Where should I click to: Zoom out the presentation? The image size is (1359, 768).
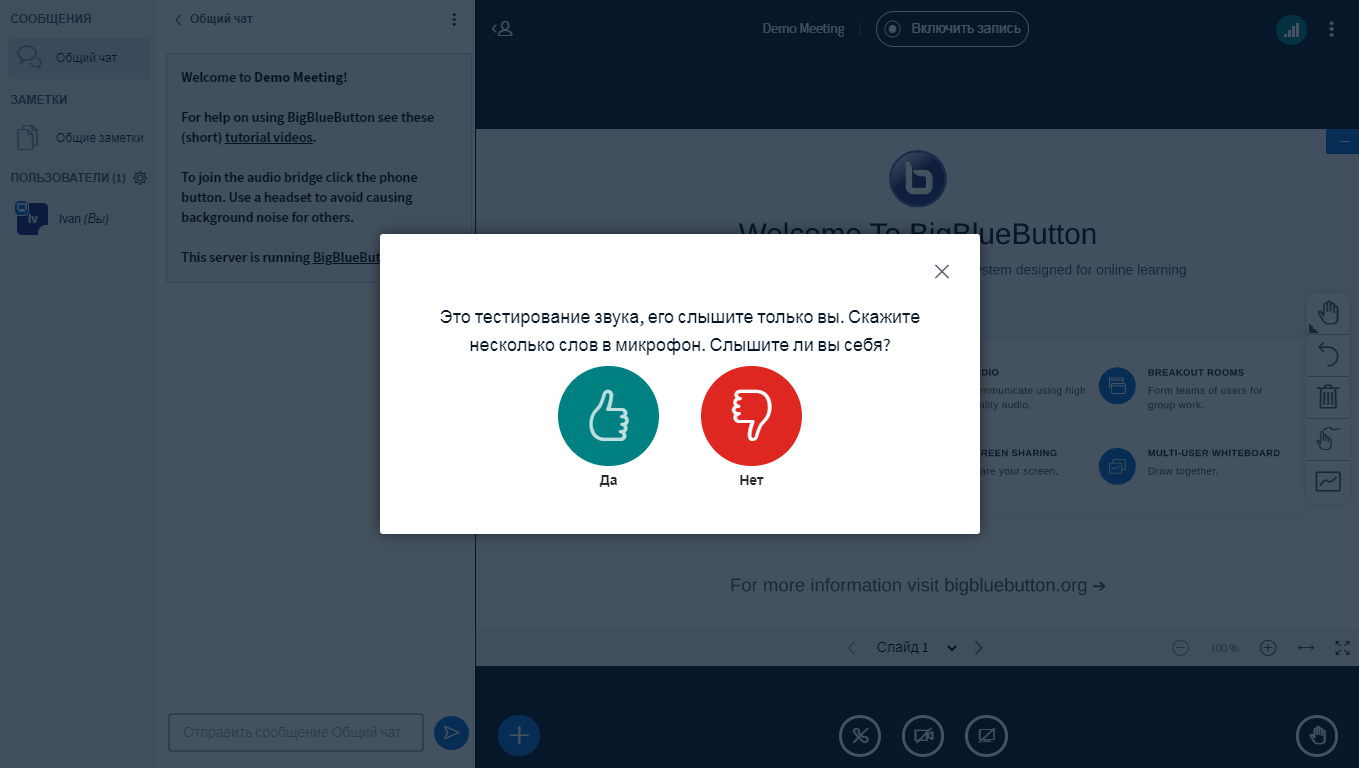1180,648
